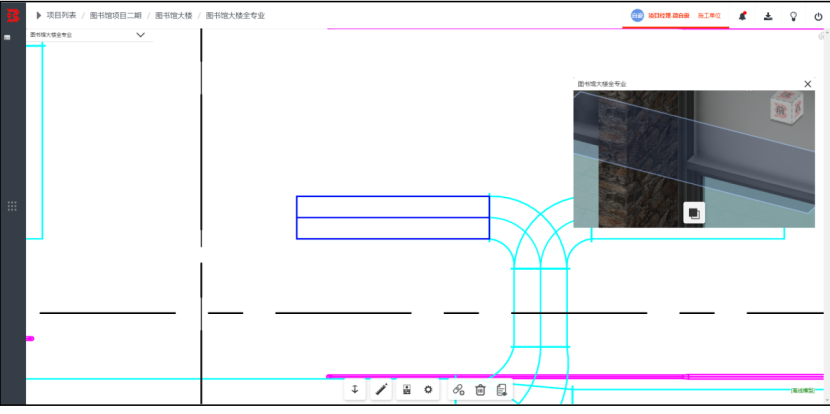This screenshot has width=830, height=414.
Task: Click the overlapping squares button in preview
Action: (x=694, y=213)
